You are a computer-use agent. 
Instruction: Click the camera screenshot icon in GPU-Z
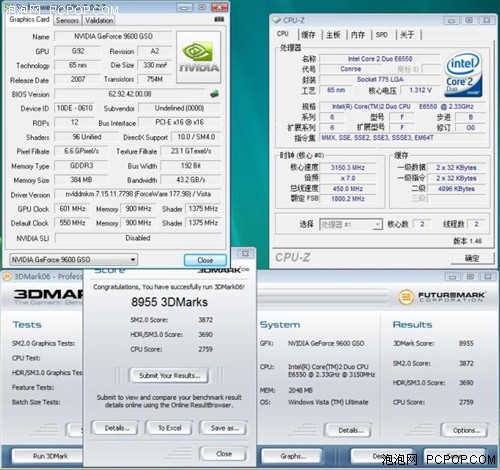[x=219, y=19]
